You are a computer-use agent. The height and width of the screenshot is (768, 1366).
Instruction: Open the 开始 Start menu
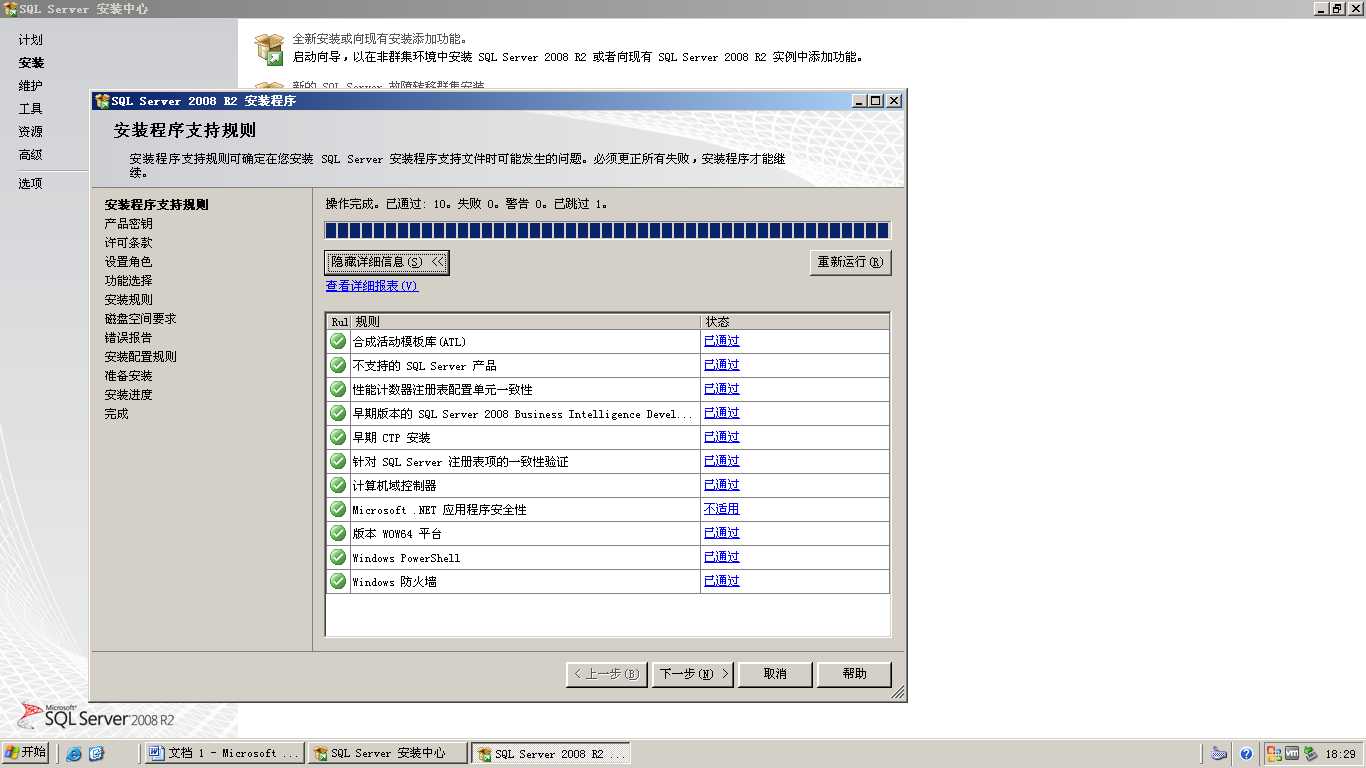(26, 753)
